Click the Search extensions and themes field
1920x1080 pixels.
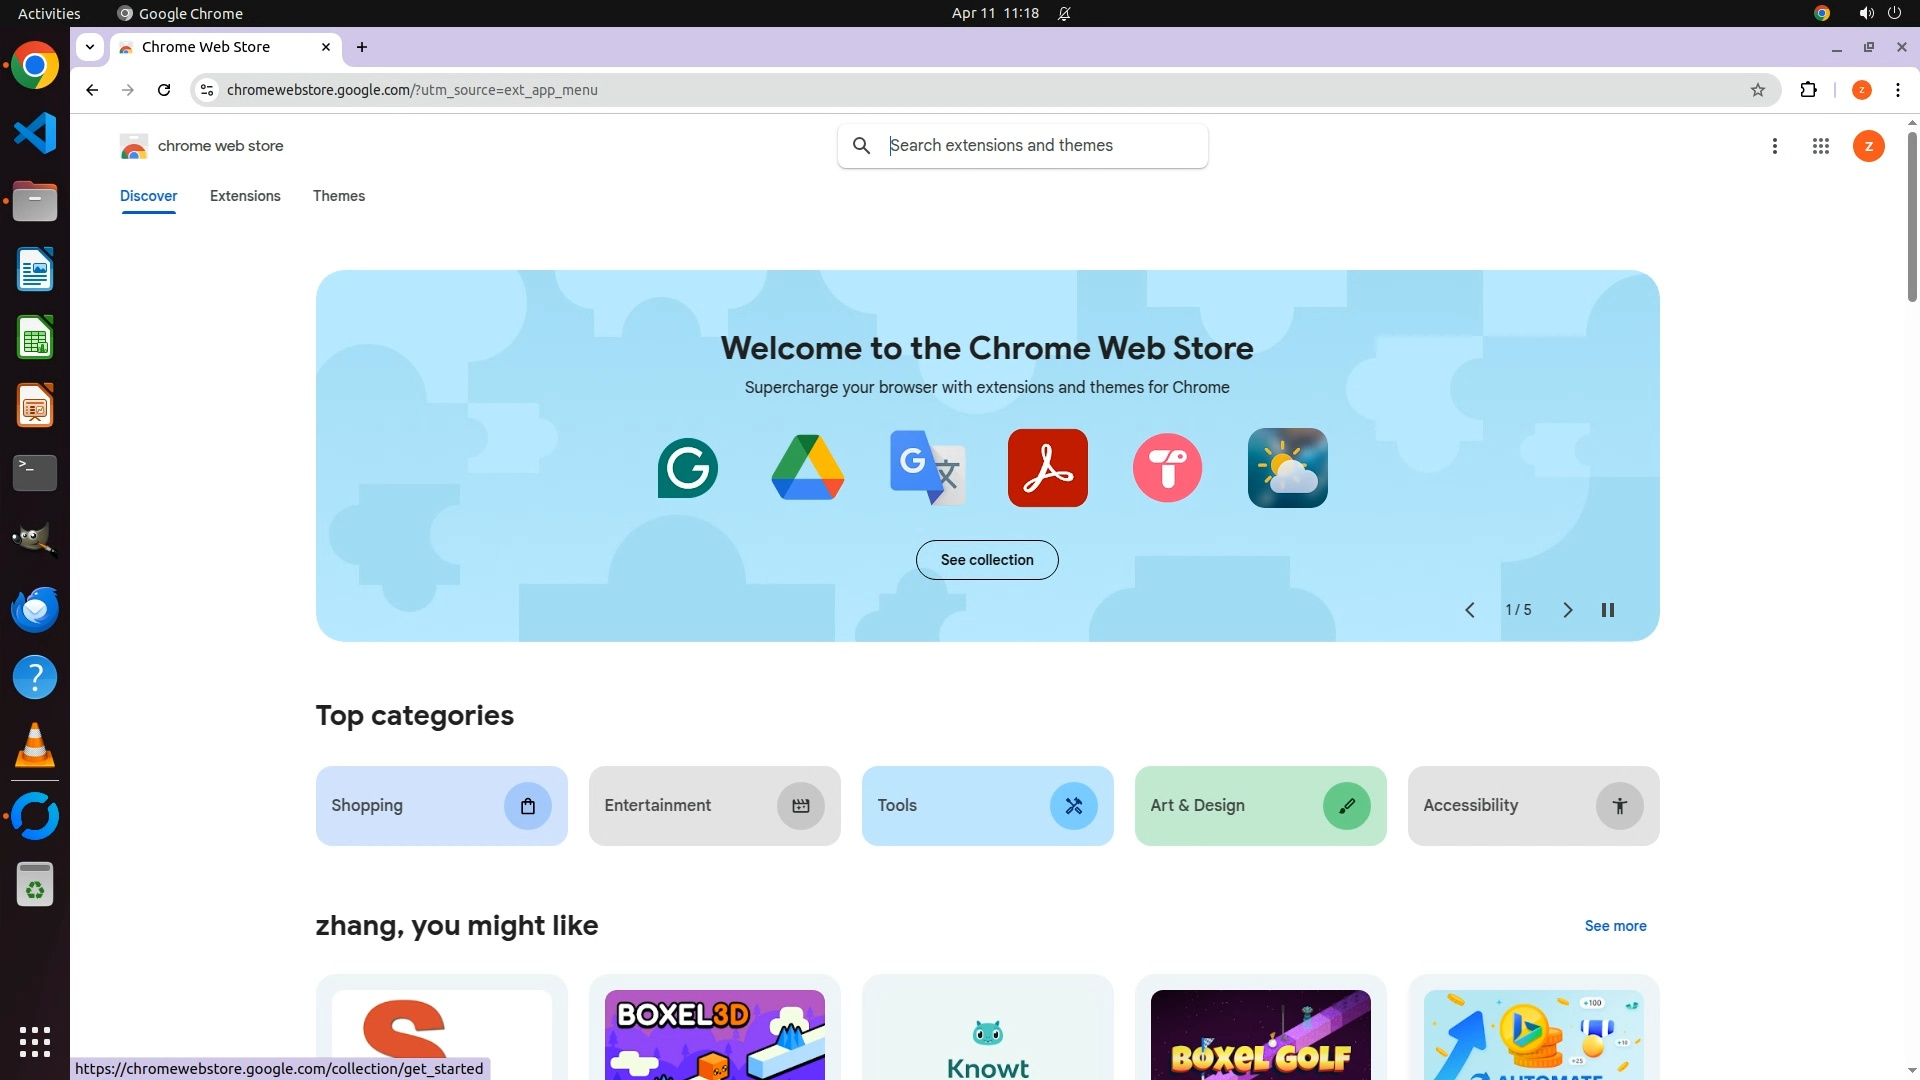(1040, 146)
